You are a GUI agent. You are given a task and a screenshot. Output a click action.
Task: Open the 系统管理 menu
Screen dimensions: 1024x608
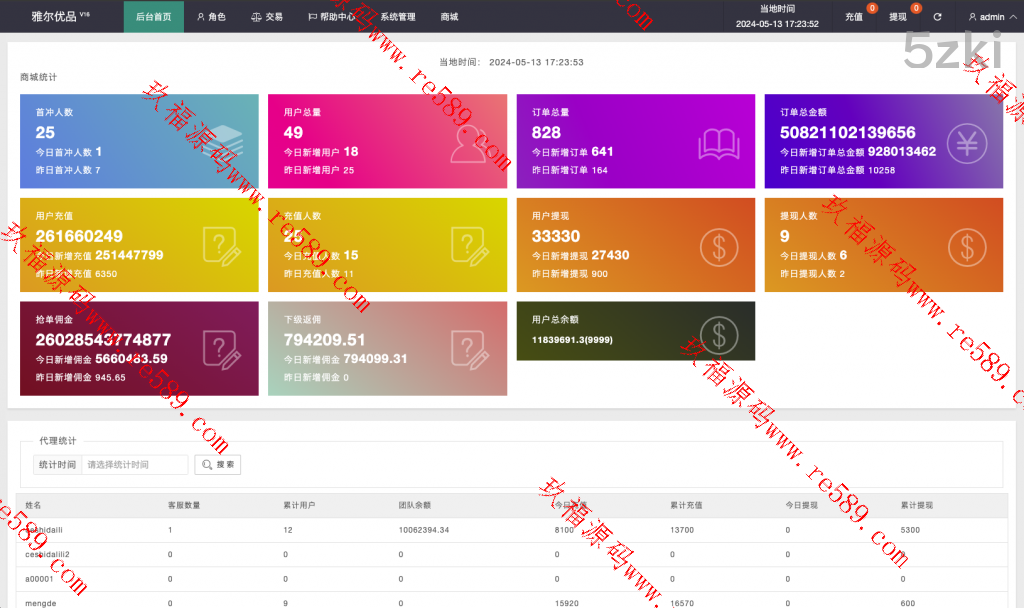click(397, 17)
